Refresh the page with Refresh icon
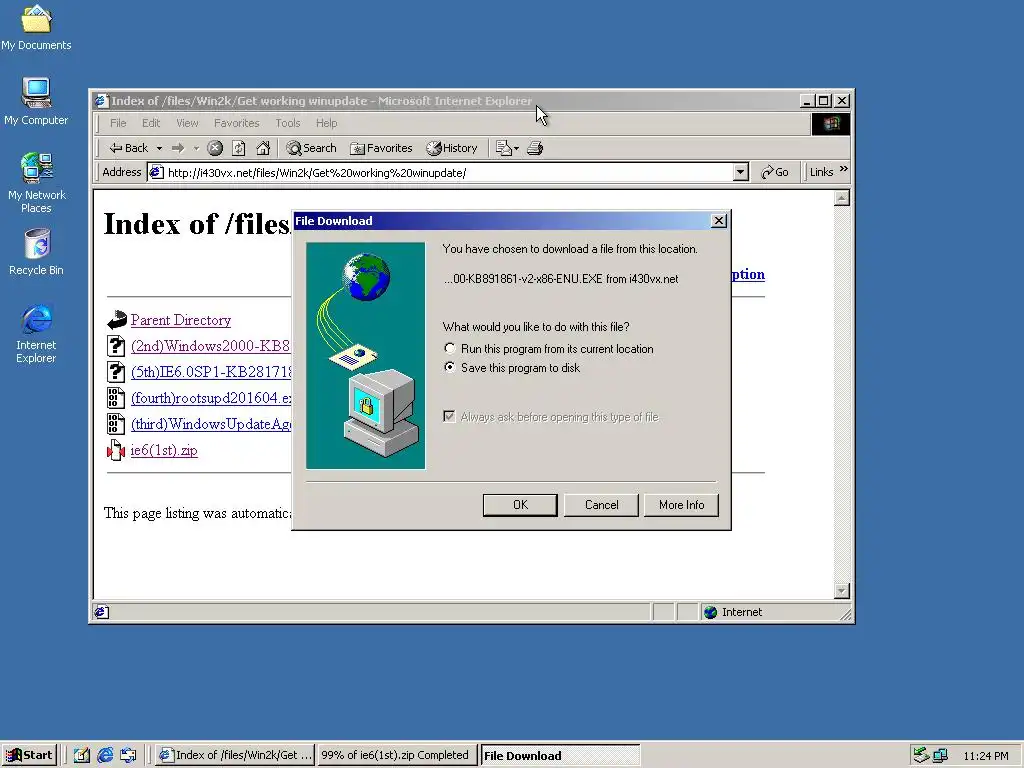 238,148
